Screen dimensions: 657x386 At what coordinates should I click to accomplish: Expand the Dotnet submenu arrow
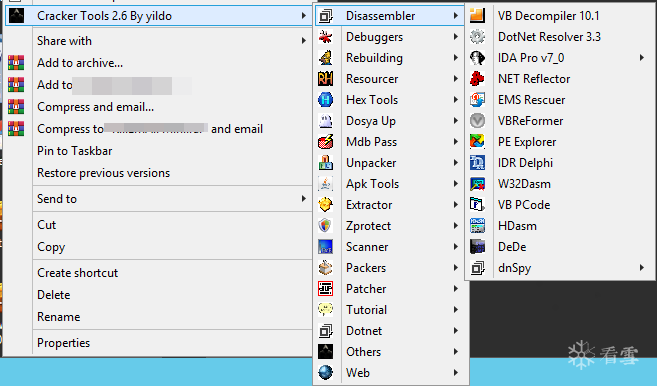[x=455, y=330]
